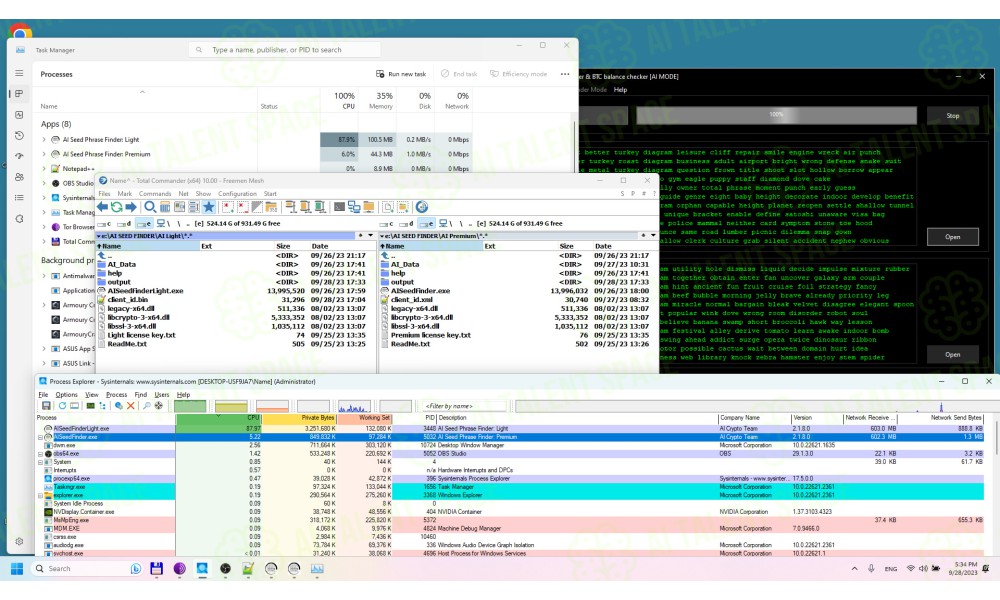Click the process tree icon in Process Explorer toolbar
This screenshot has width=1000, height=600.
pos(102,406)
